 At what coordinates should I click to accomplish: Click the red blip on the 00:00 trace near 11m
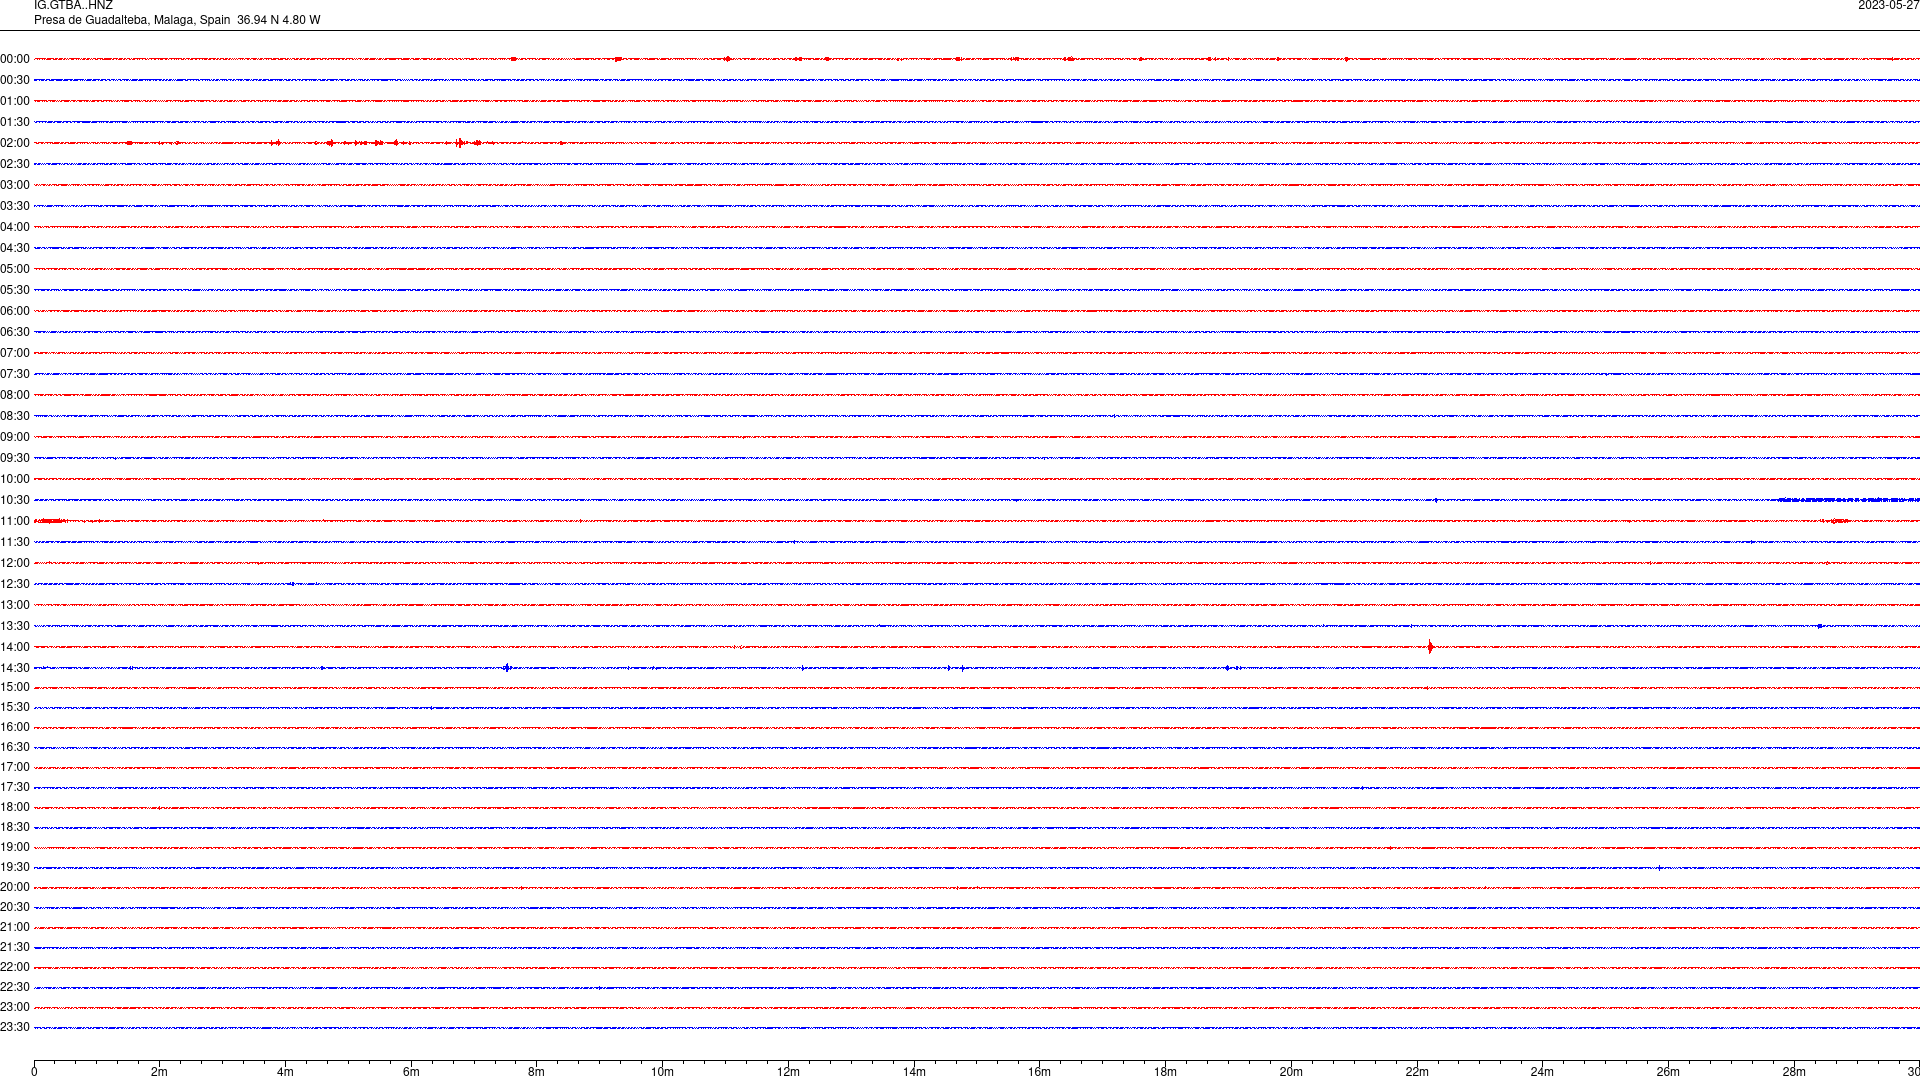click(727, 59)
